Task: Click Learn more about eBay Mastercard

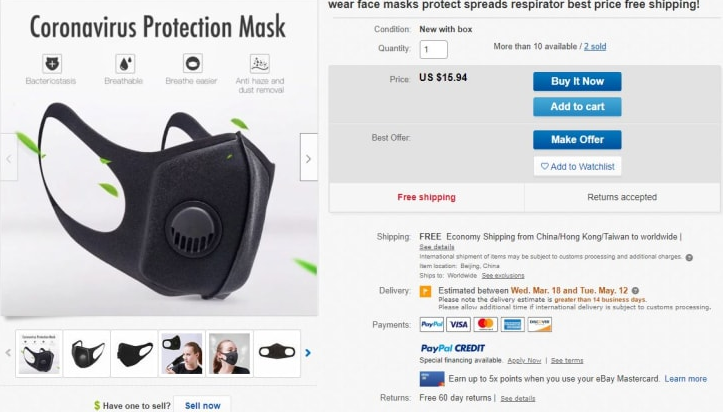Action: point(685,379)
